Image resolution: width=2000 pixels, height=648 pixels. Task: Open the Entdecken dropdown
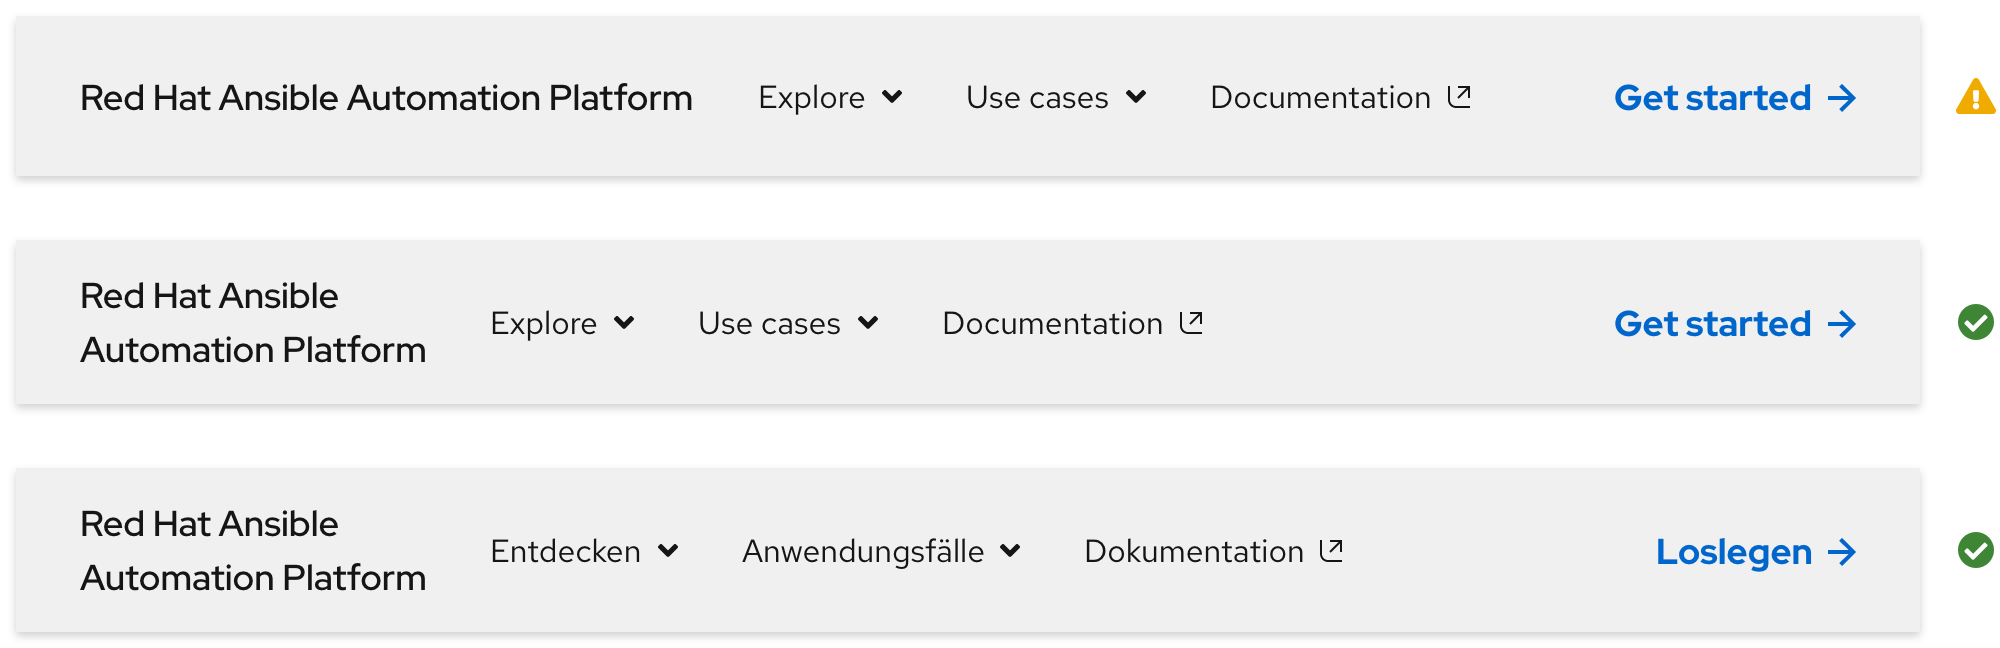585,551
